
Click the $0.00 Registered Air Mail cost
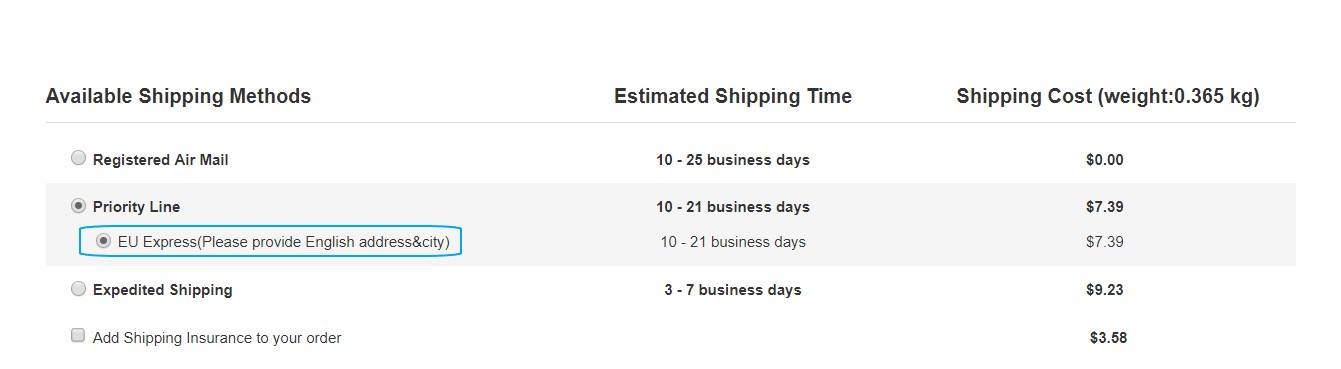1105,160
